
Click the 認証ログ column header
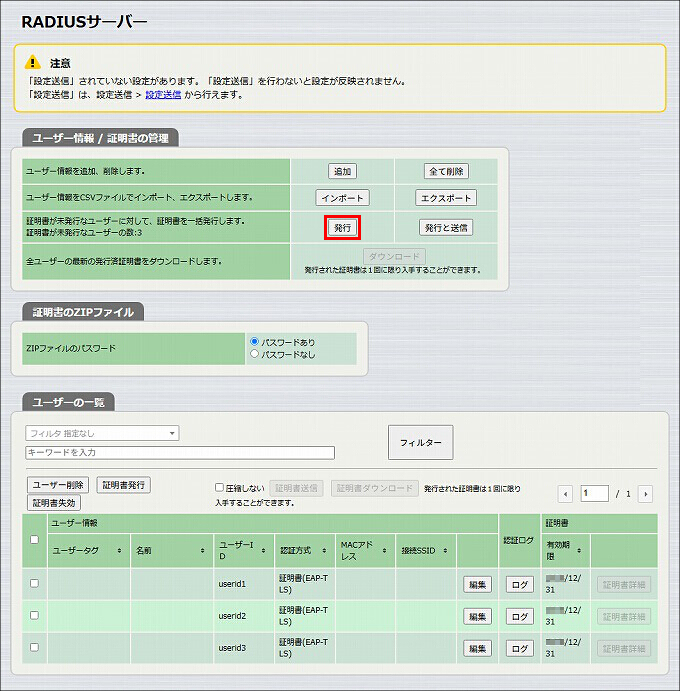click(x=519, y=540)
